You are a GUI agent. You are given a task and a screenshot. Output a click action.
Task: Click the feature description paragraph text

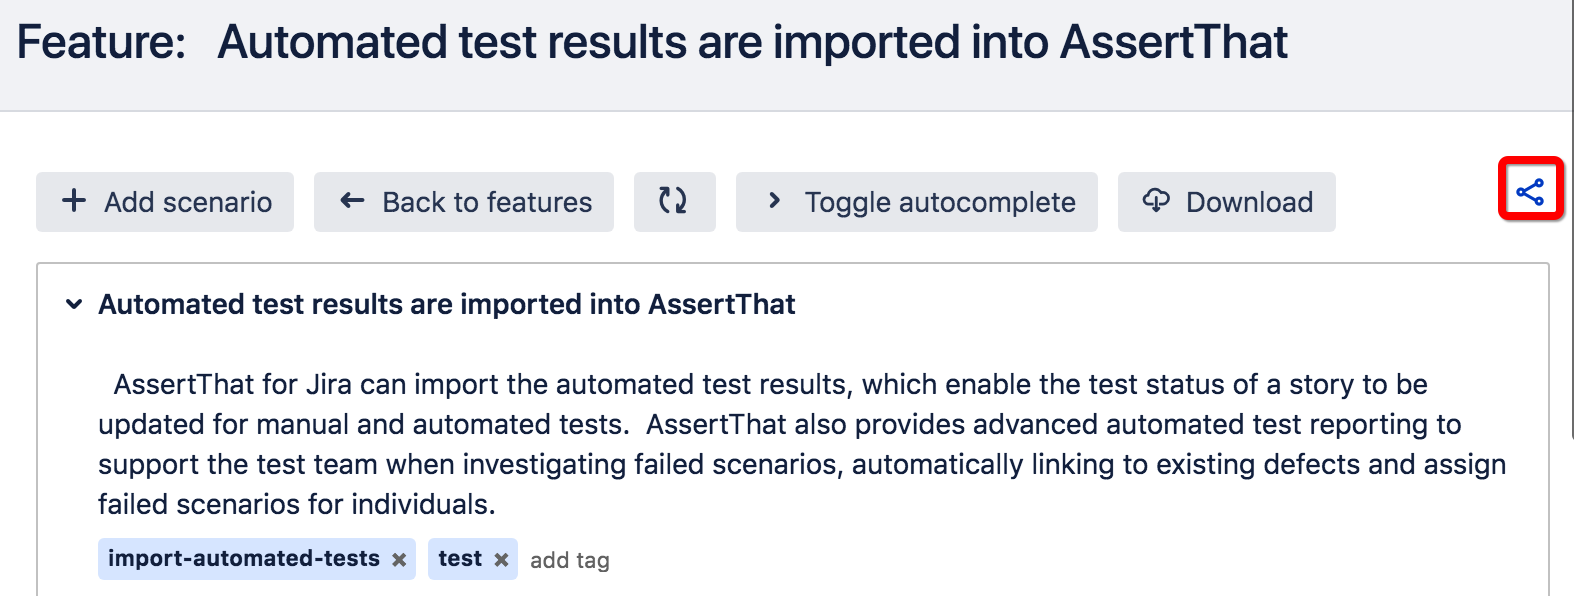coord(802,444)
